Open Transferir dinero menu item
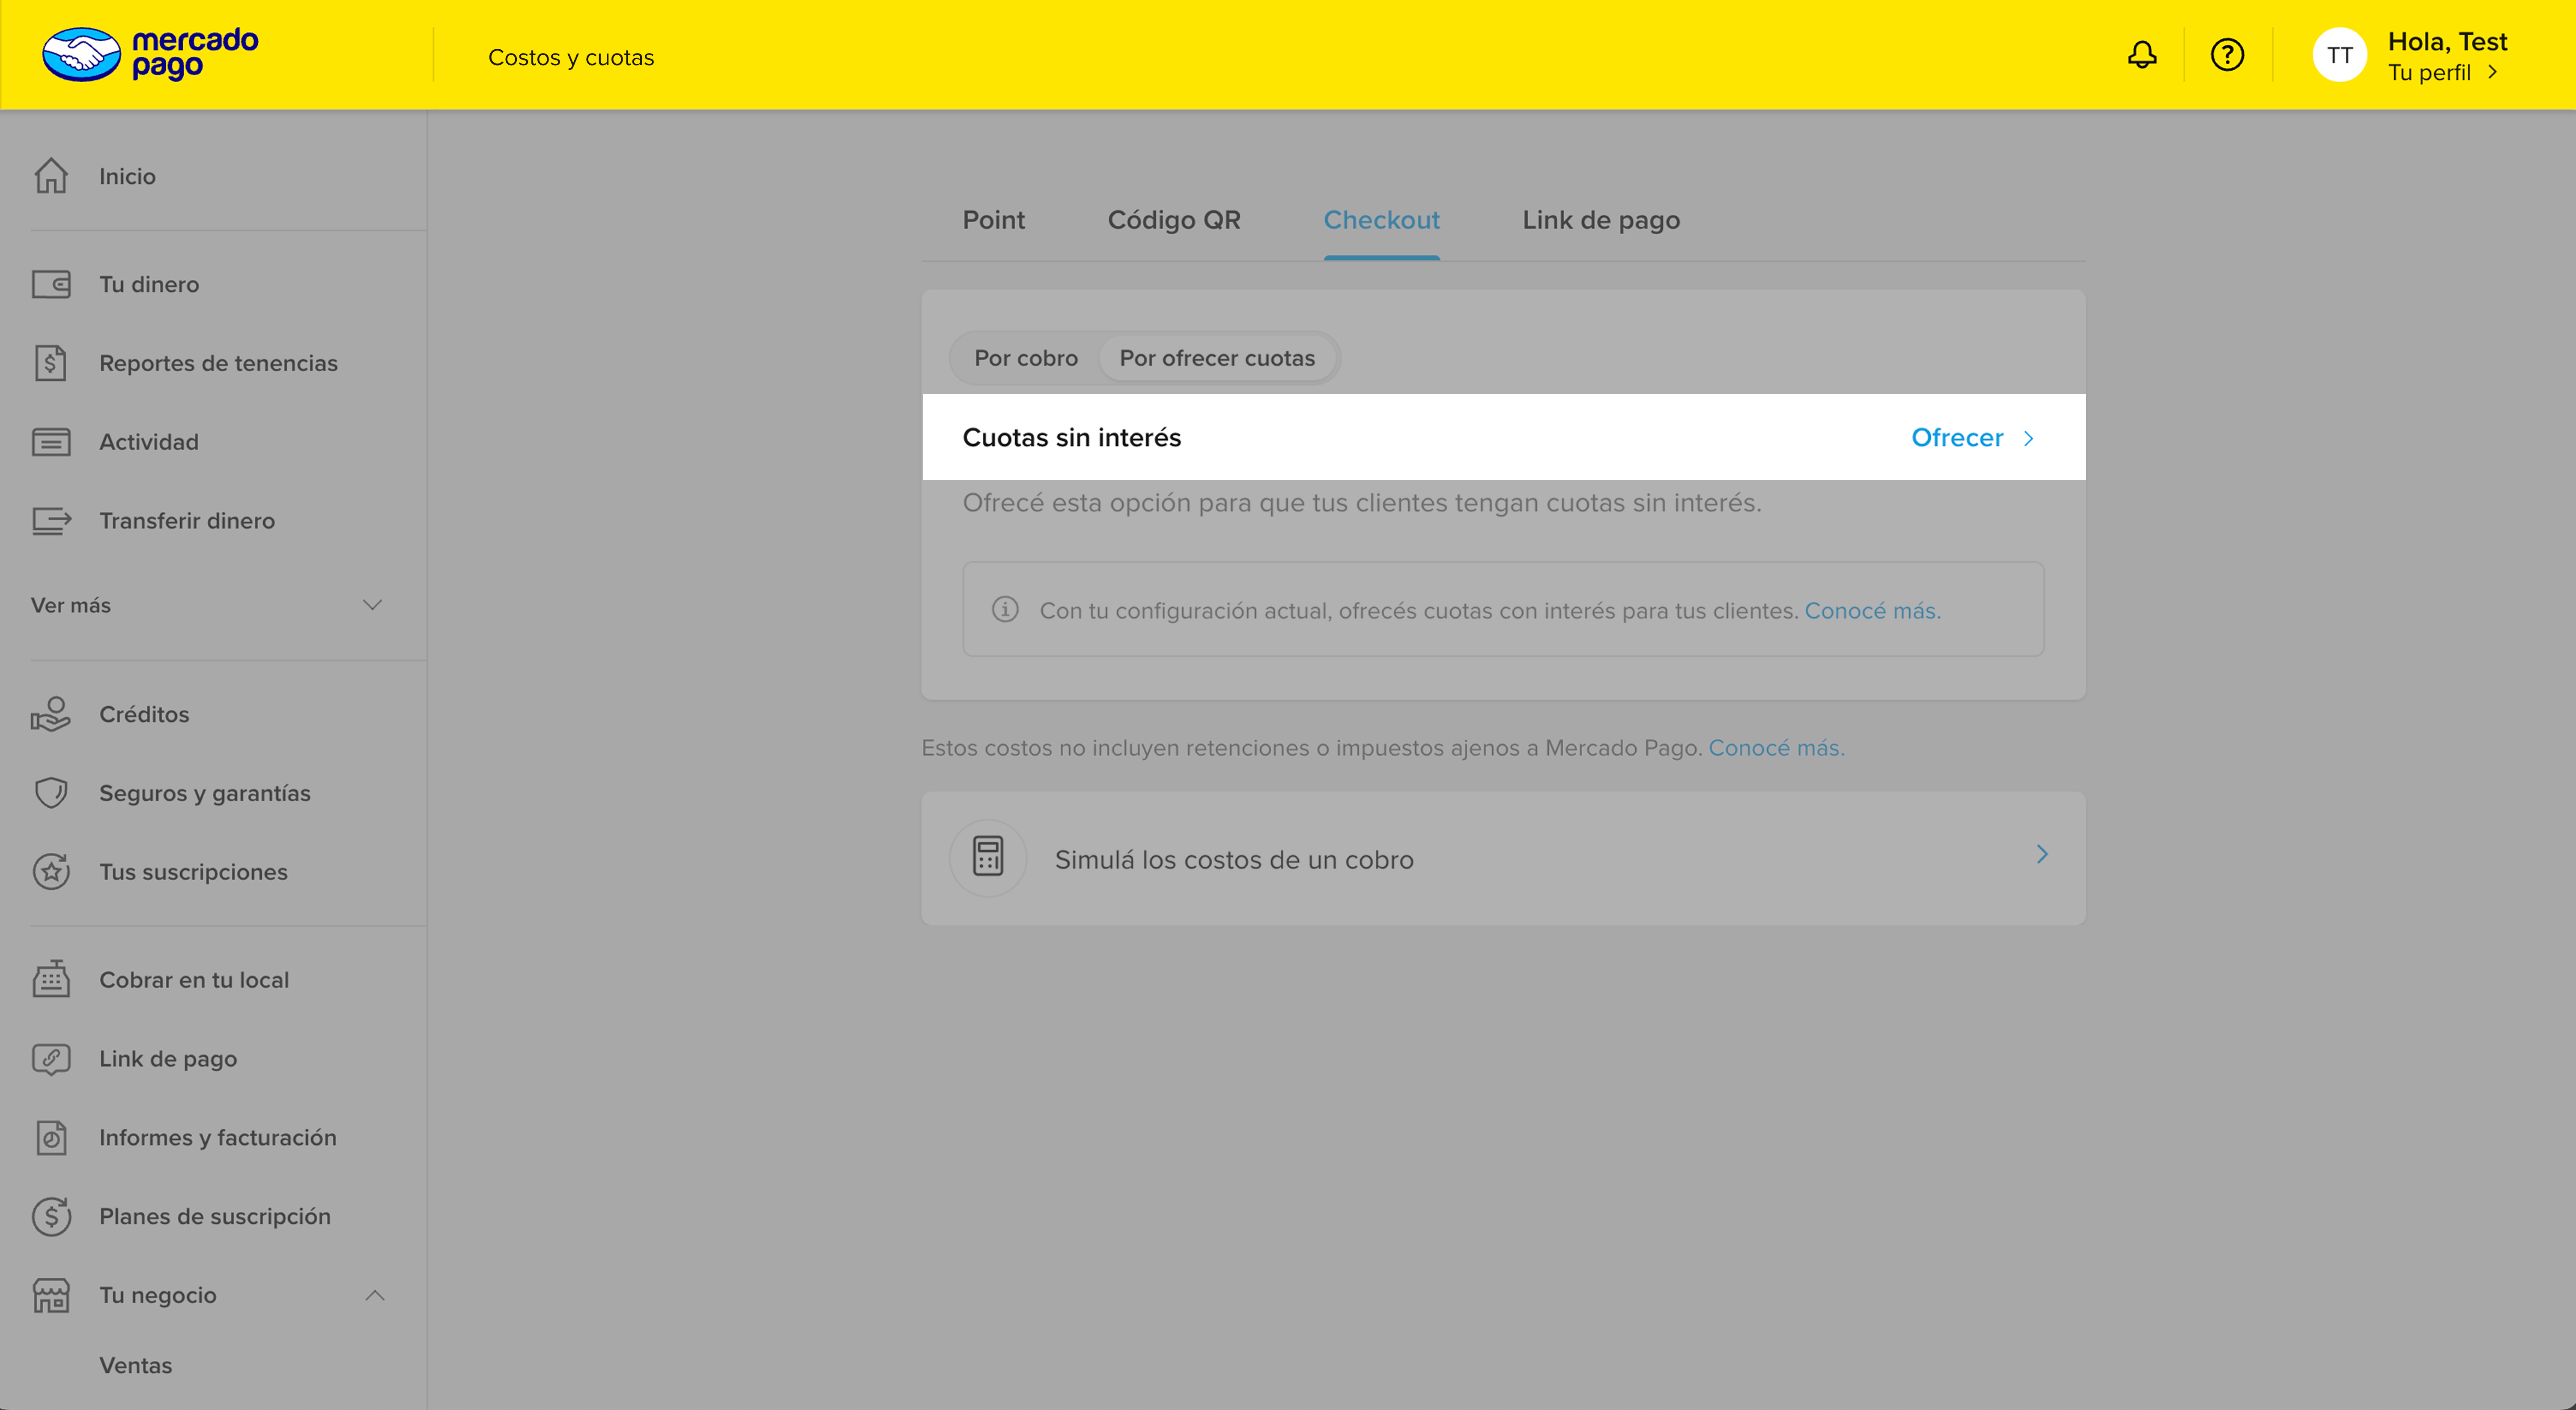Screen dimensions: 2576x1410 (x=187, y=521)
